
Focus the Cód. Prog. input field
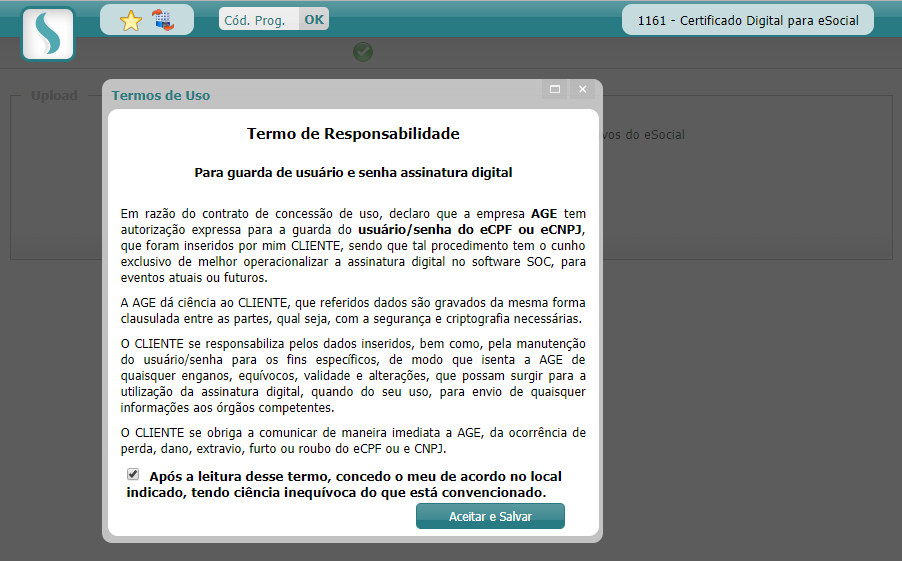point(259,20)
